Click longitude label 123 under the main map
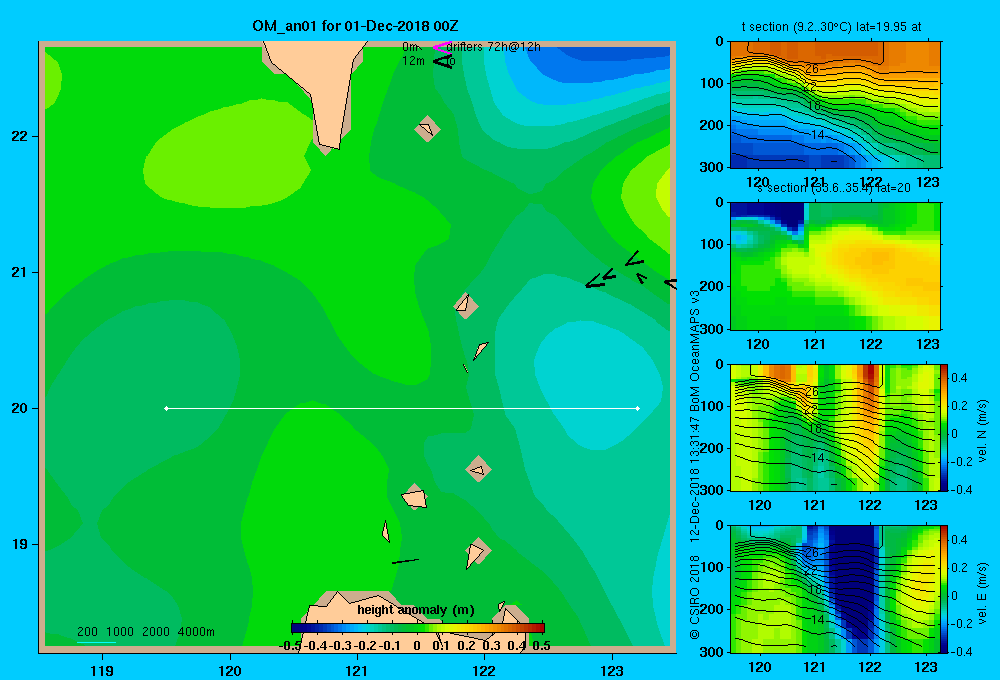1000x680 pixels. click(x=612, y=670)
